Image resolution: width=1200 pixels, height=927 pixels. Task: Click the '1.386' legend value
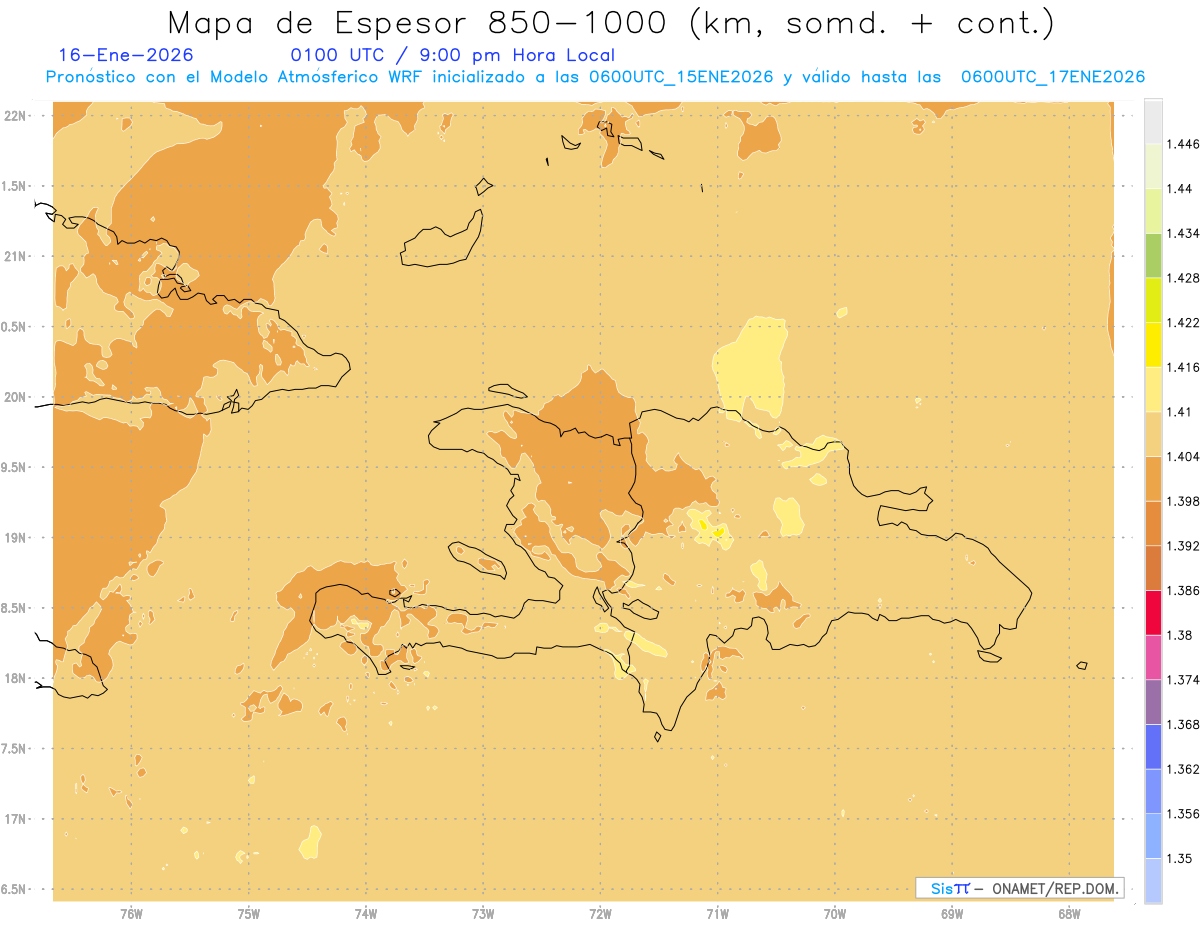click(1183, 591)
